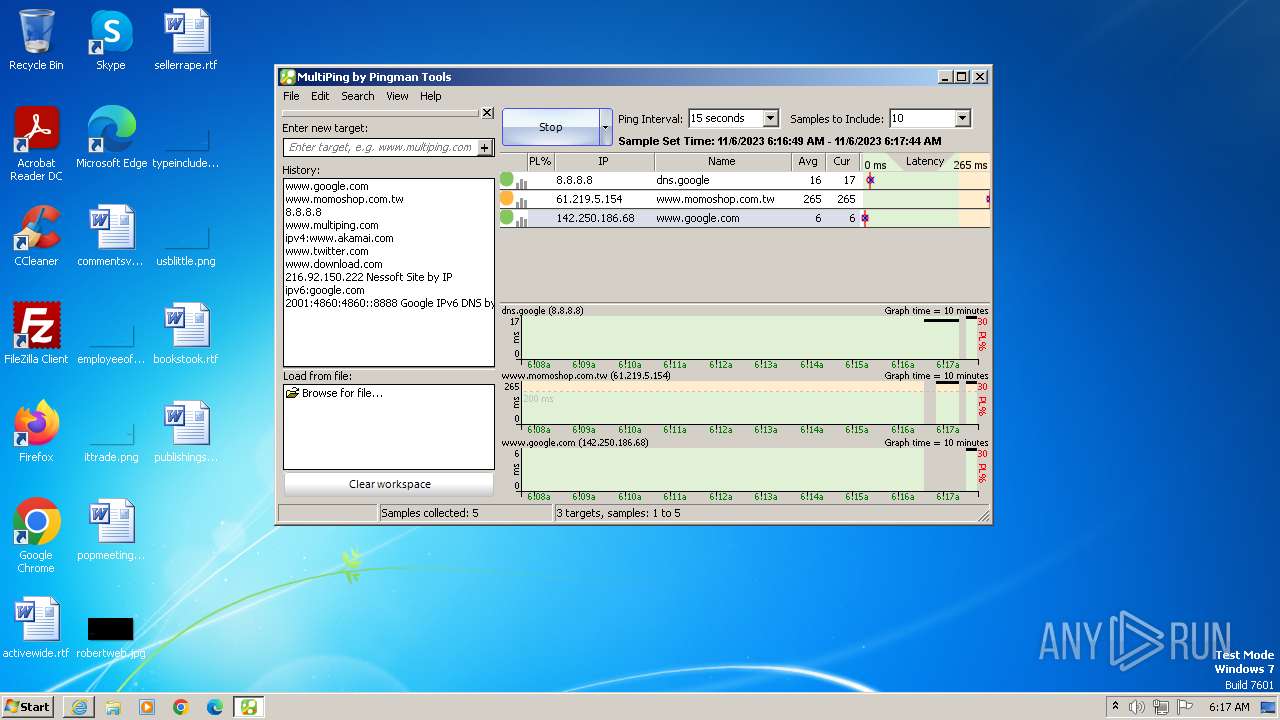This screenshot has height=720, width=1280.
Task: Select www.download.com in History list
Action: 334,264
